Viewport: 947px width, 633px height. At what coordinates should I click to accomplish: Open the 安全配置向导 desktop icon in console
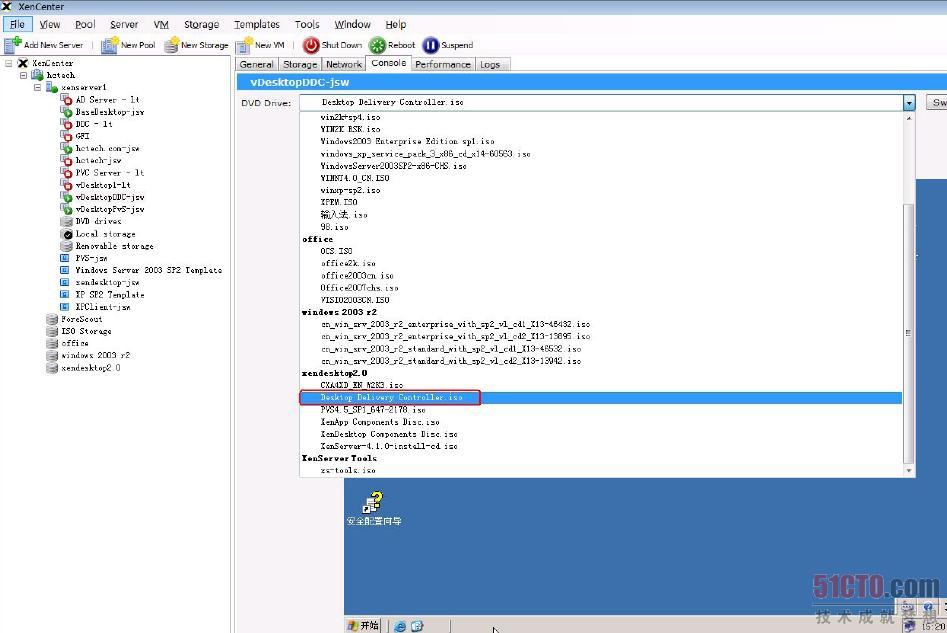(x=373, y=509)
